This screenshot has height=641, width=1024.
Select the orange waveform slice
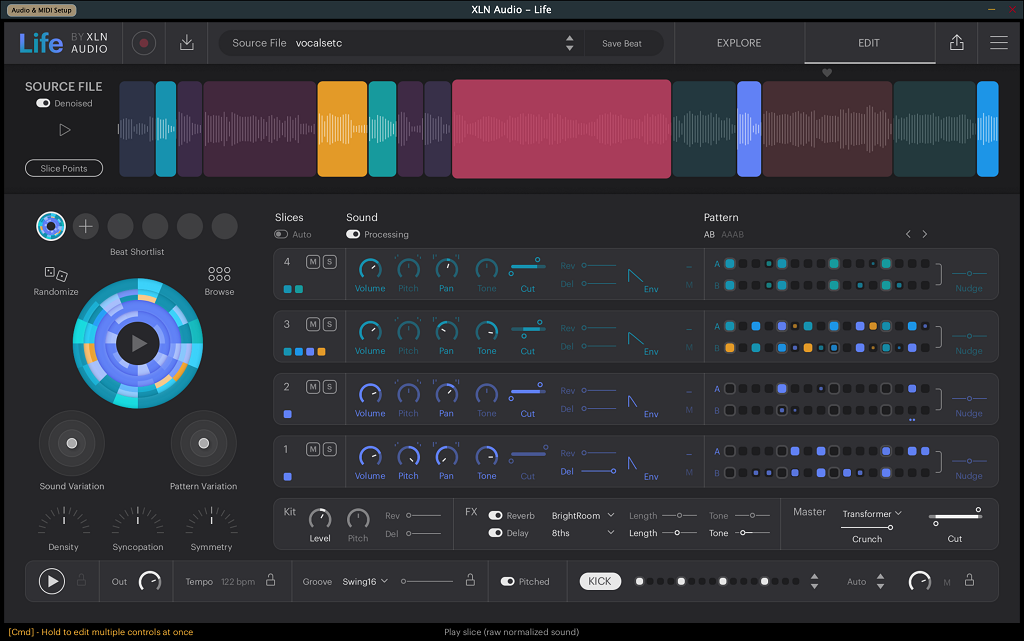tap(342, 129)
